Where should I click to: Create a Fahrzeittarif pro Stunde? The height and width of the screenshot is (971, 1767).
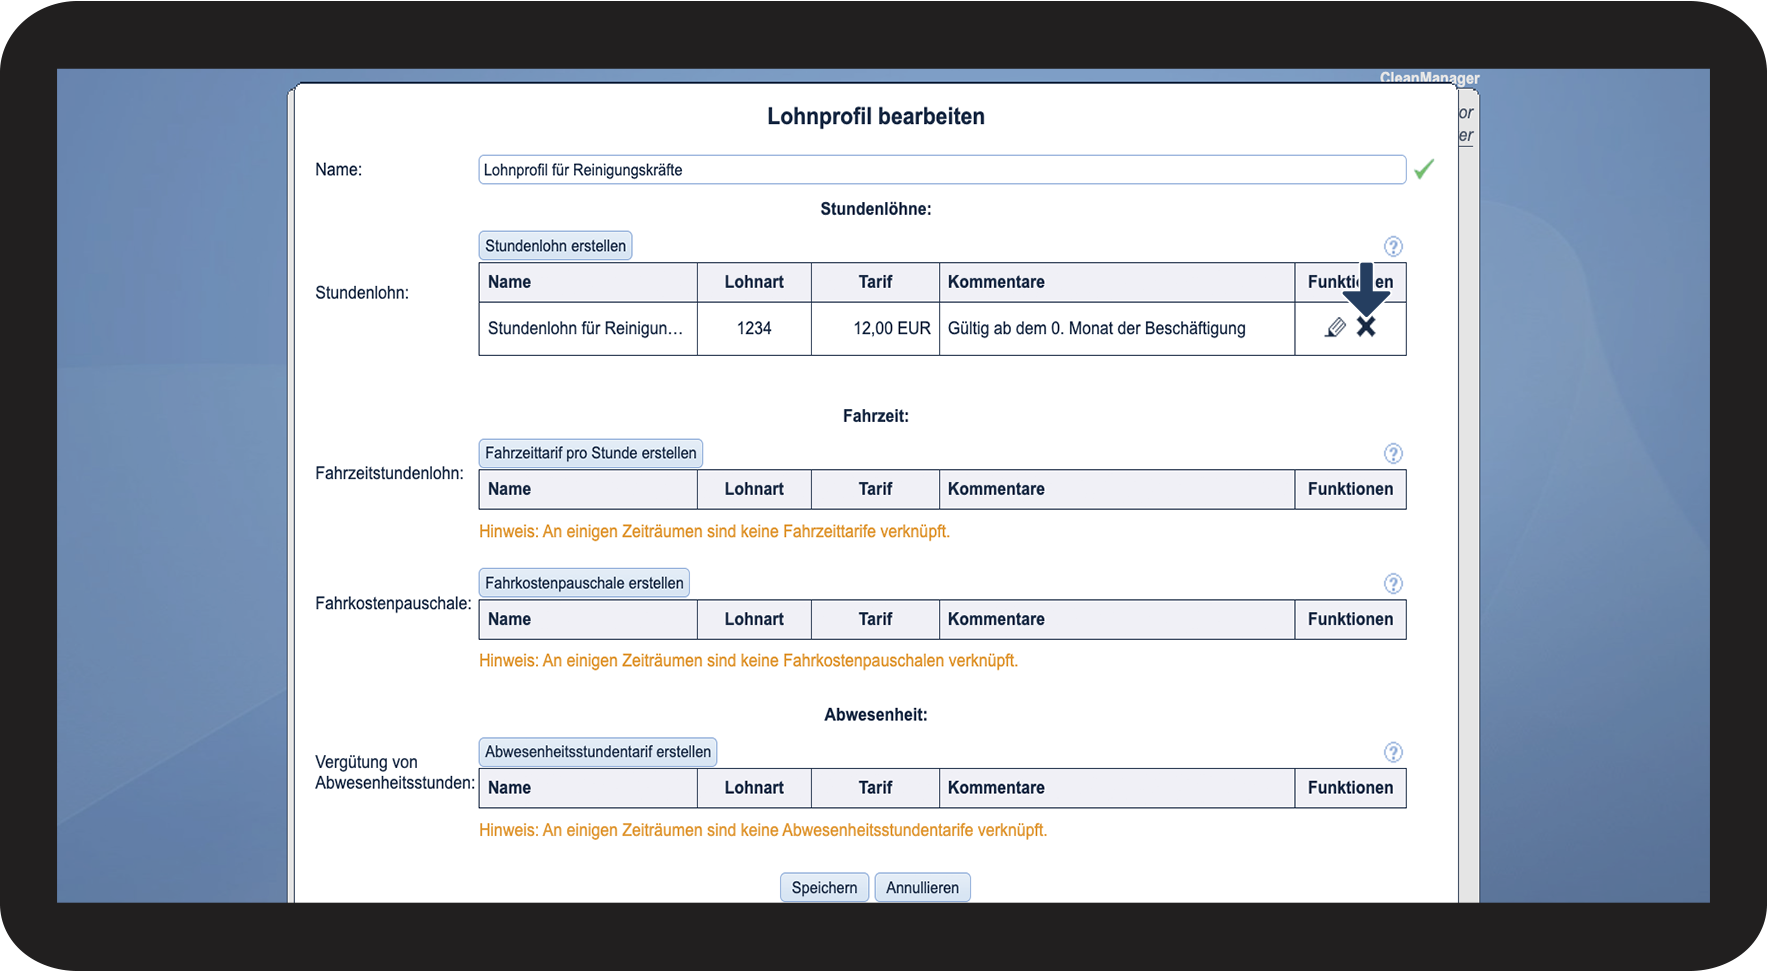click(x=590, y=453)
